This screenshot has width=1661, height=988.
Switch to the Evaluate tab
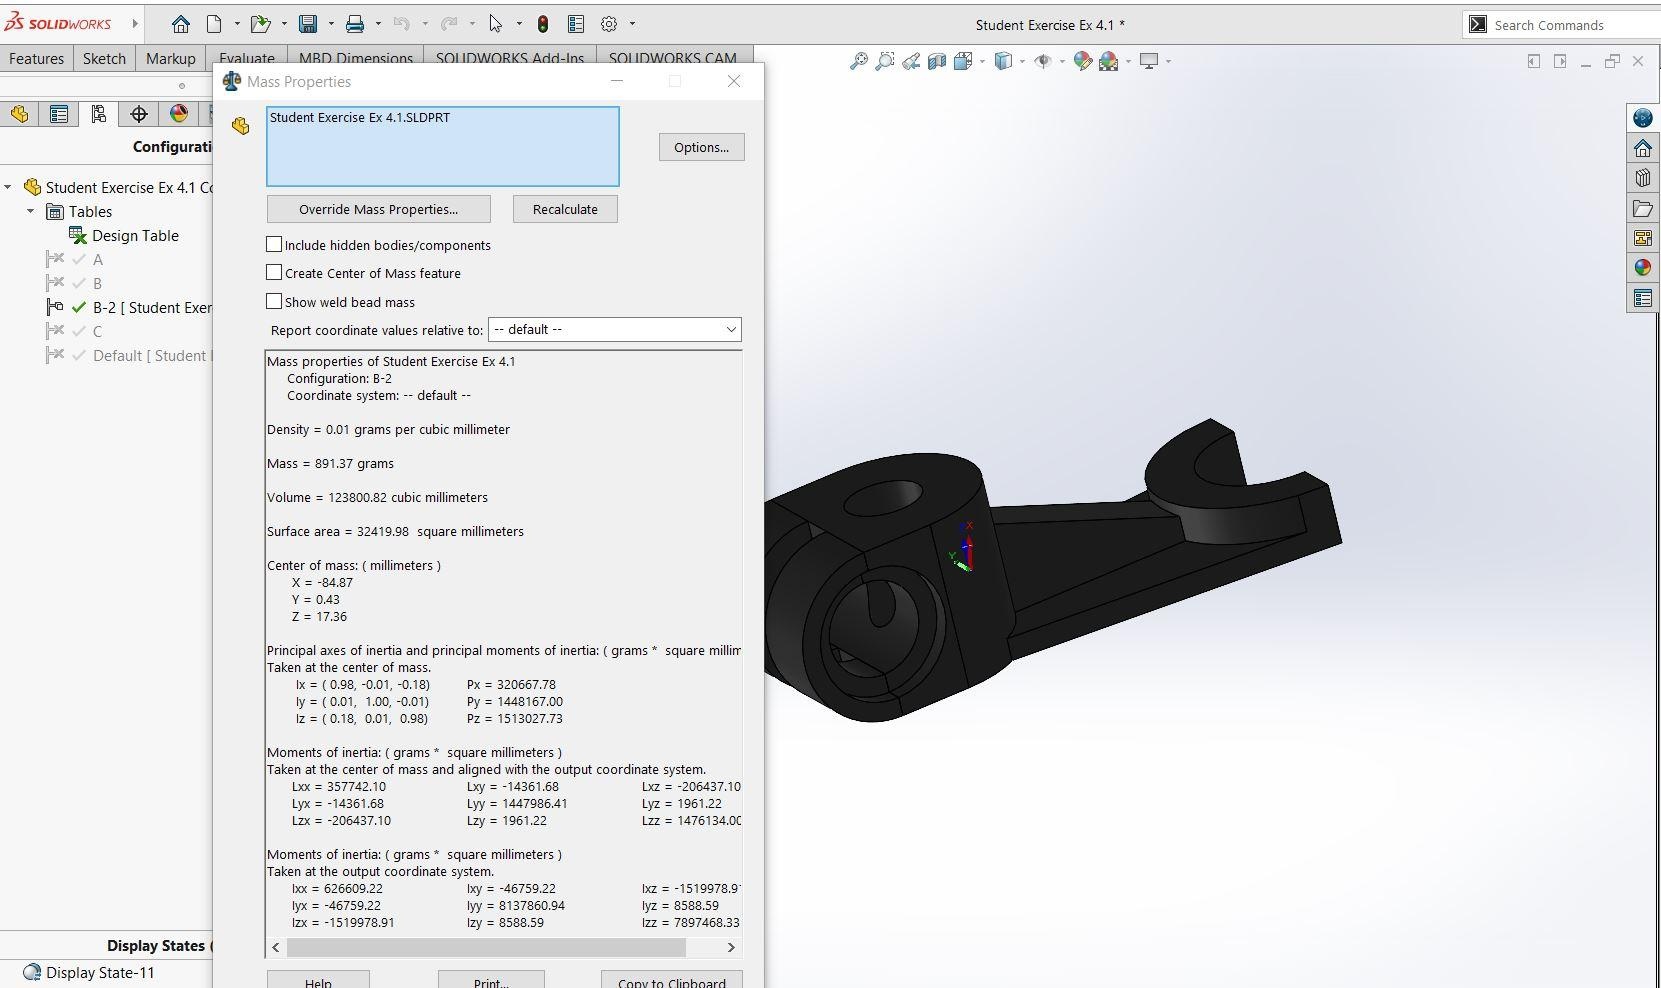click(x=247, y=58)
